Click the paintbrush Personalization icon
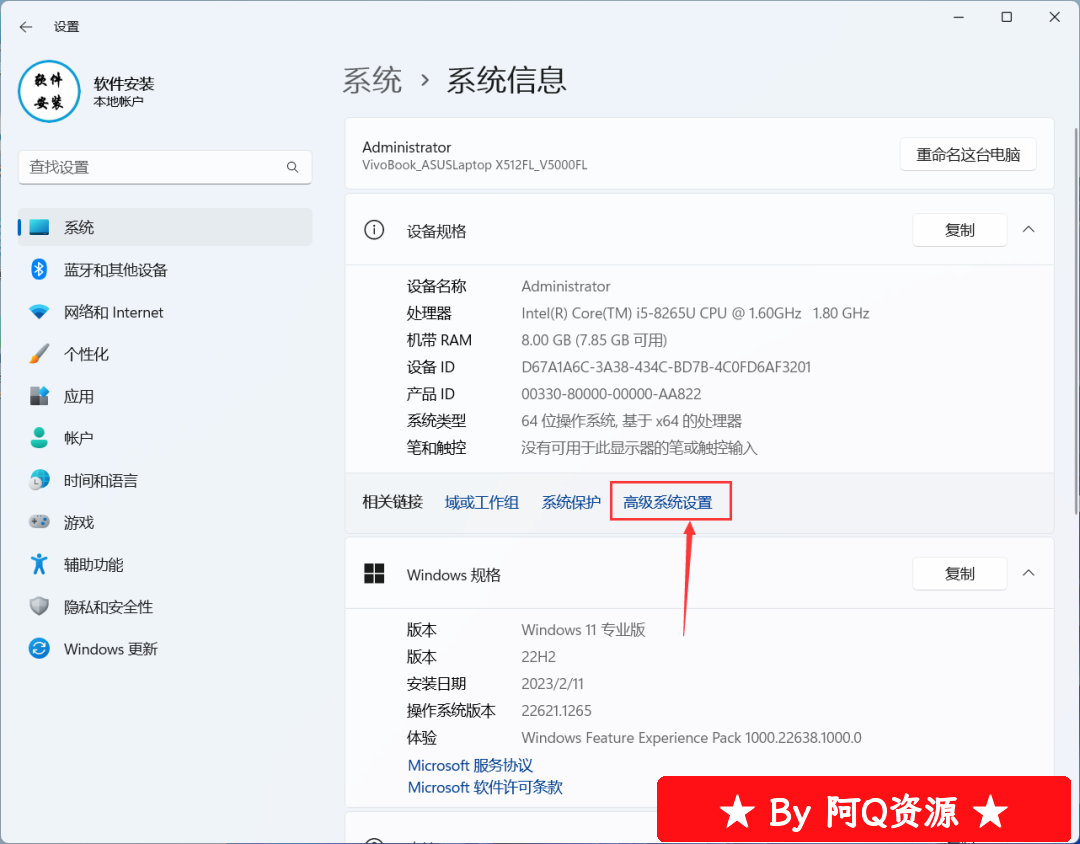 tap(39, 354)
